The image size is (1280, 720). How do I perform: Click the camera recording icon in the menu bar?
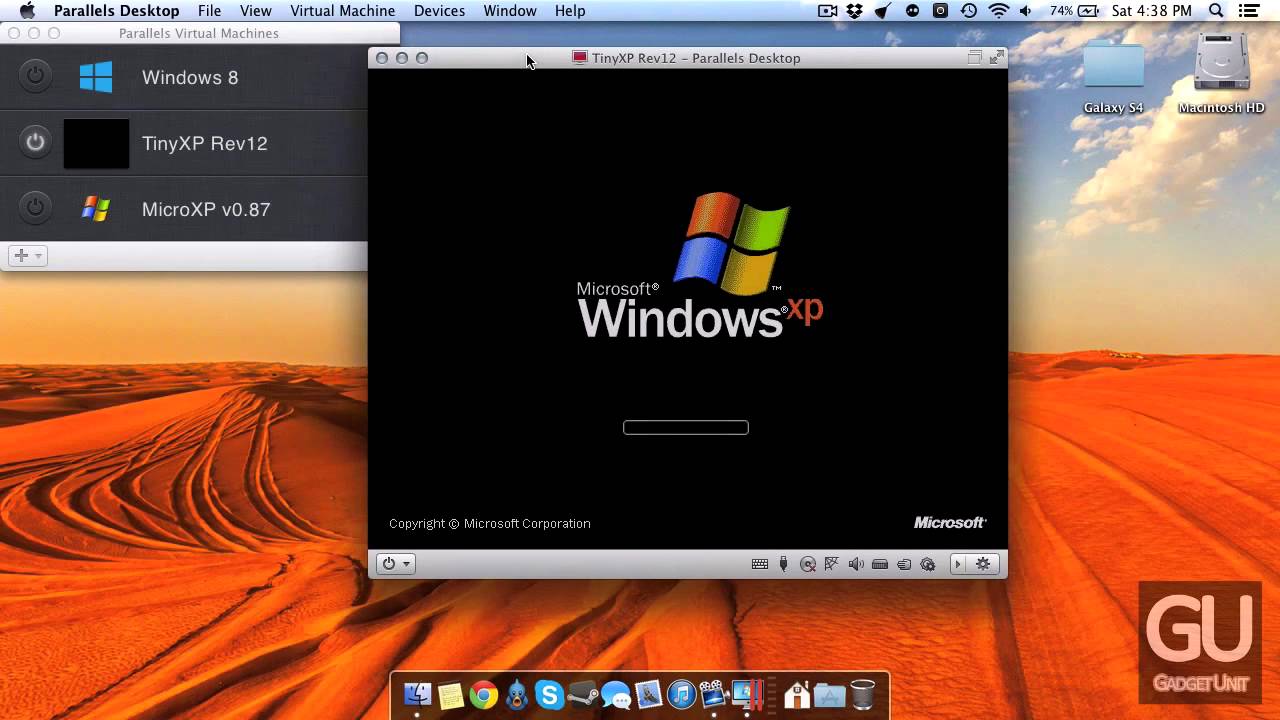(827, 11)
